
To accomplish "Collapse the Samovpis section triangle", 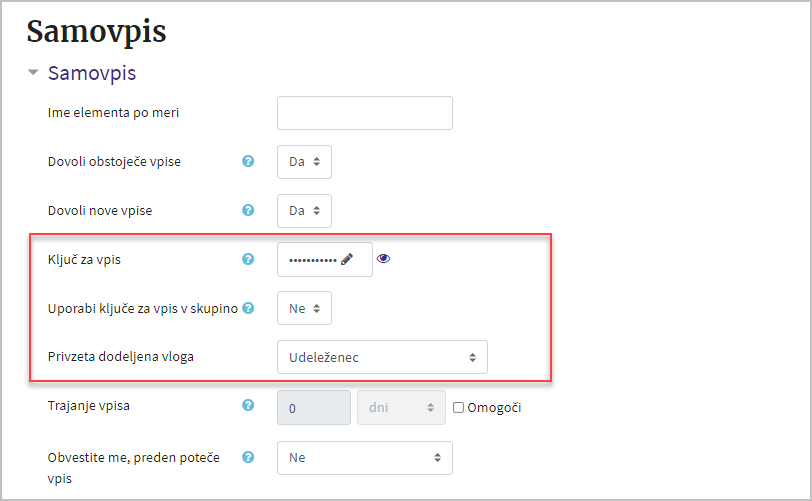I will [x=33, y=73].
